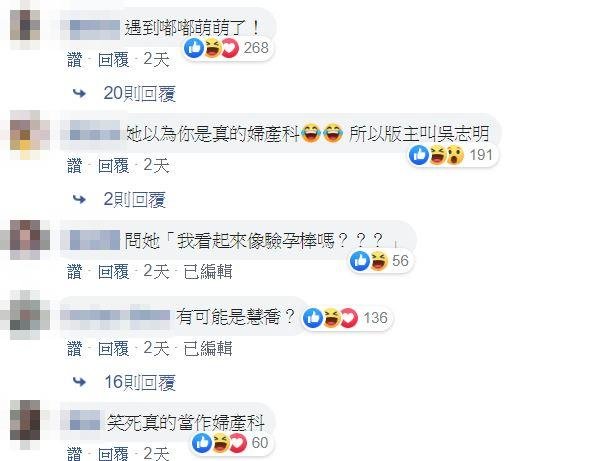Click the heart reaction icon beside 60
This screenshot has height=461, width=595.
click(238, 443)
